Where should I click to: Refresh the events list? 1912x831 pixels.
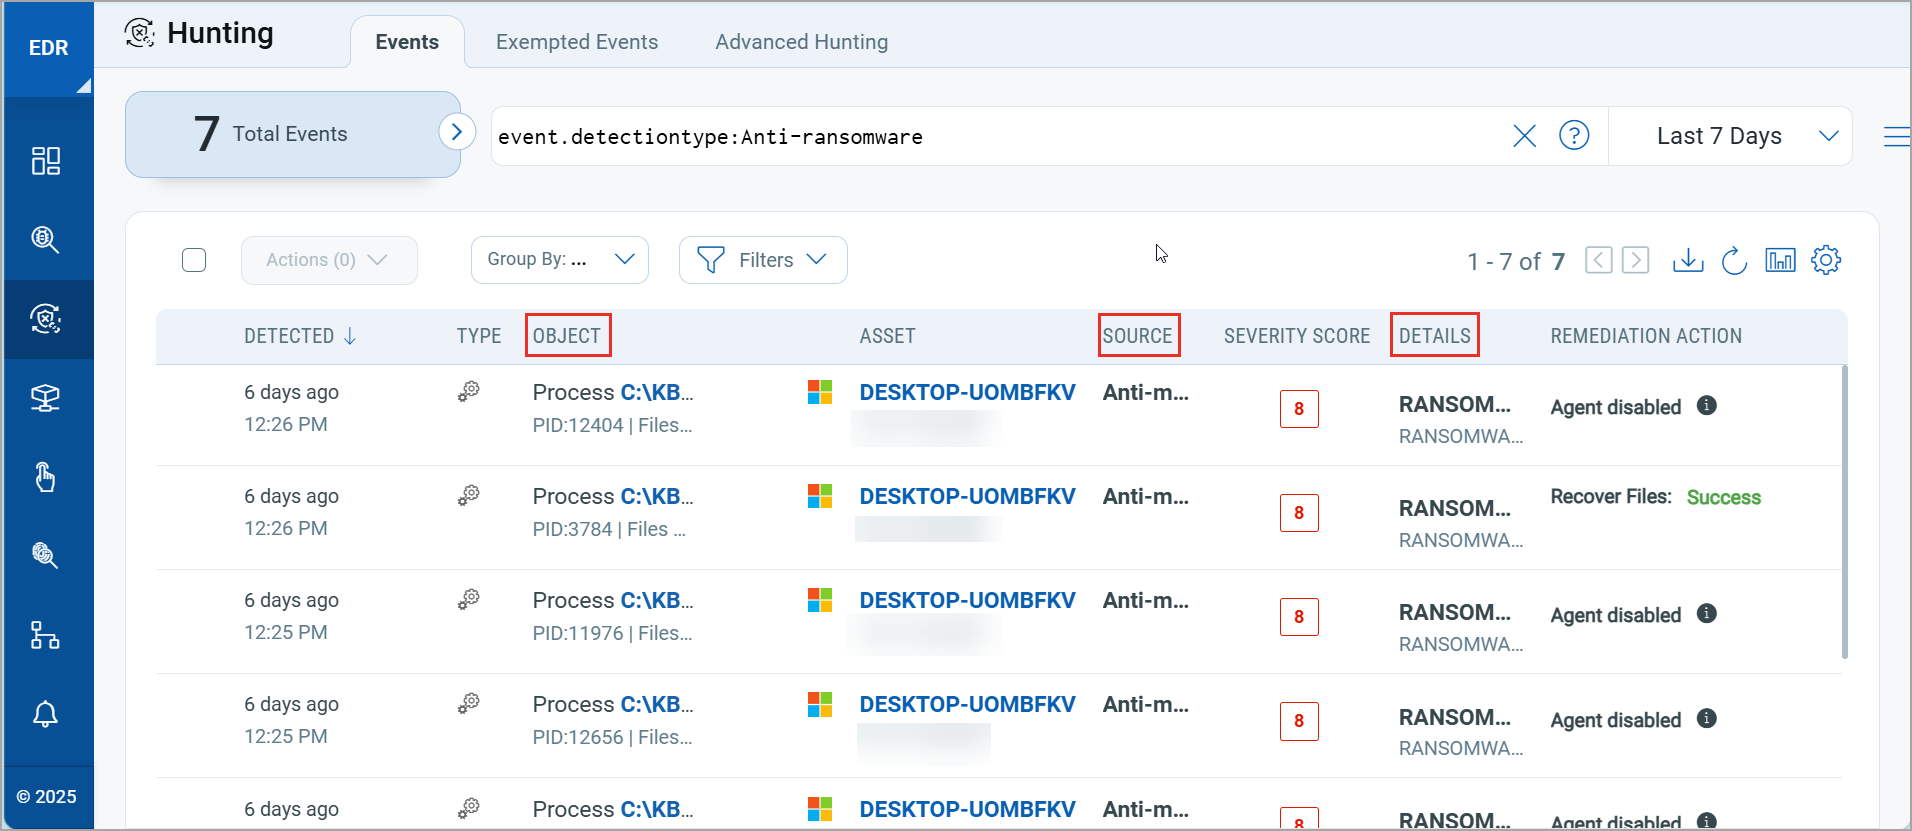click(1734, 261)
